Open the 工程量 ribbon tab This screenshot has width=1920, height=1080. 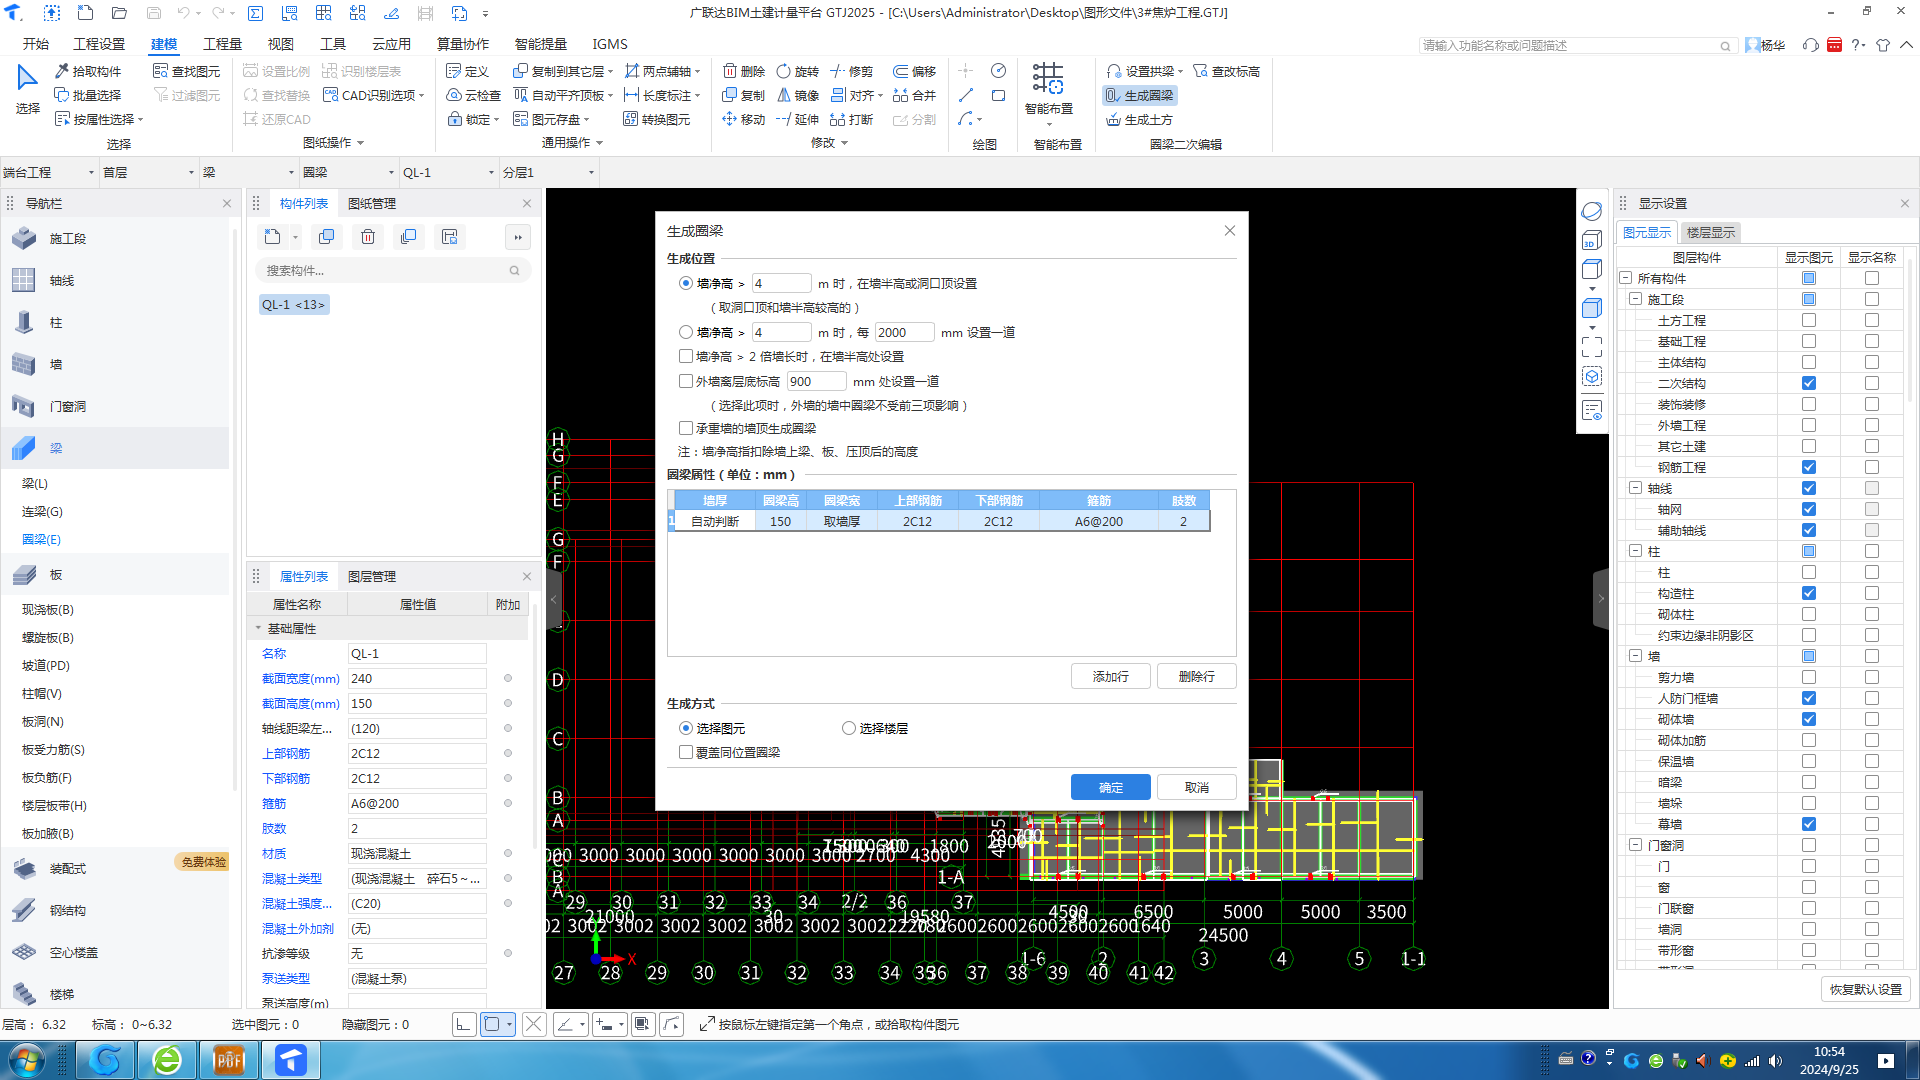coord(222,44)
